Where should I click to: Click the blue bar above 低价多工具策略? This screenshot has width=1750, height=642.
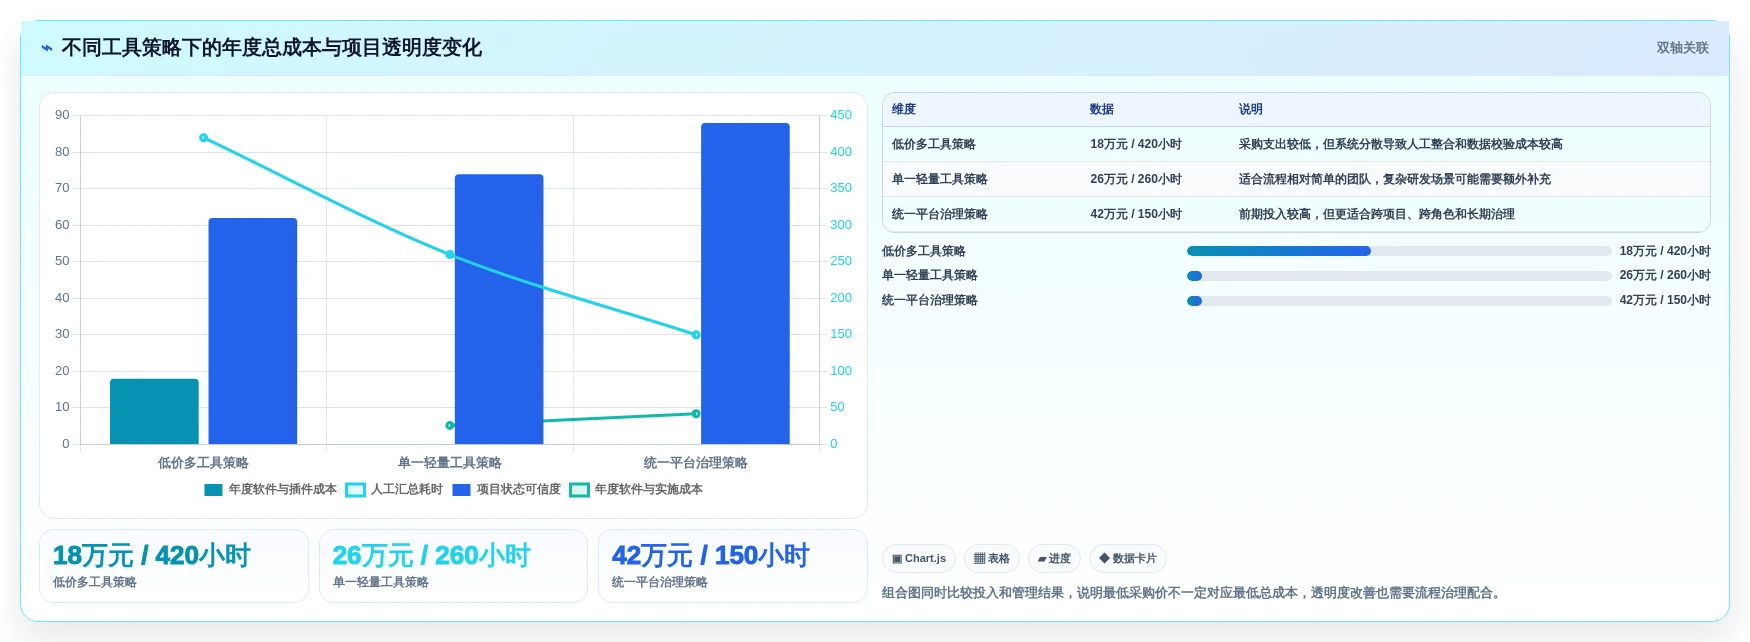[x=253, y=331]
